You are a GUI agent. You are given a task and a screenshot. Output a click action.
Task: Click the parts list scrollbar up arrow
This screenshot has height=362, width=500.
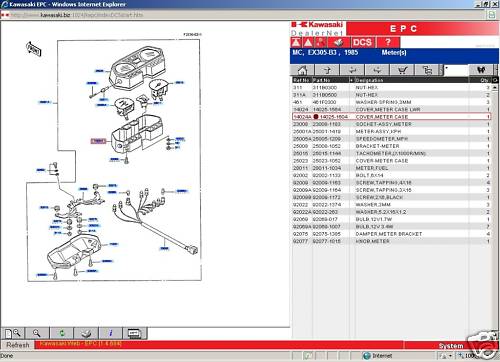495,87
